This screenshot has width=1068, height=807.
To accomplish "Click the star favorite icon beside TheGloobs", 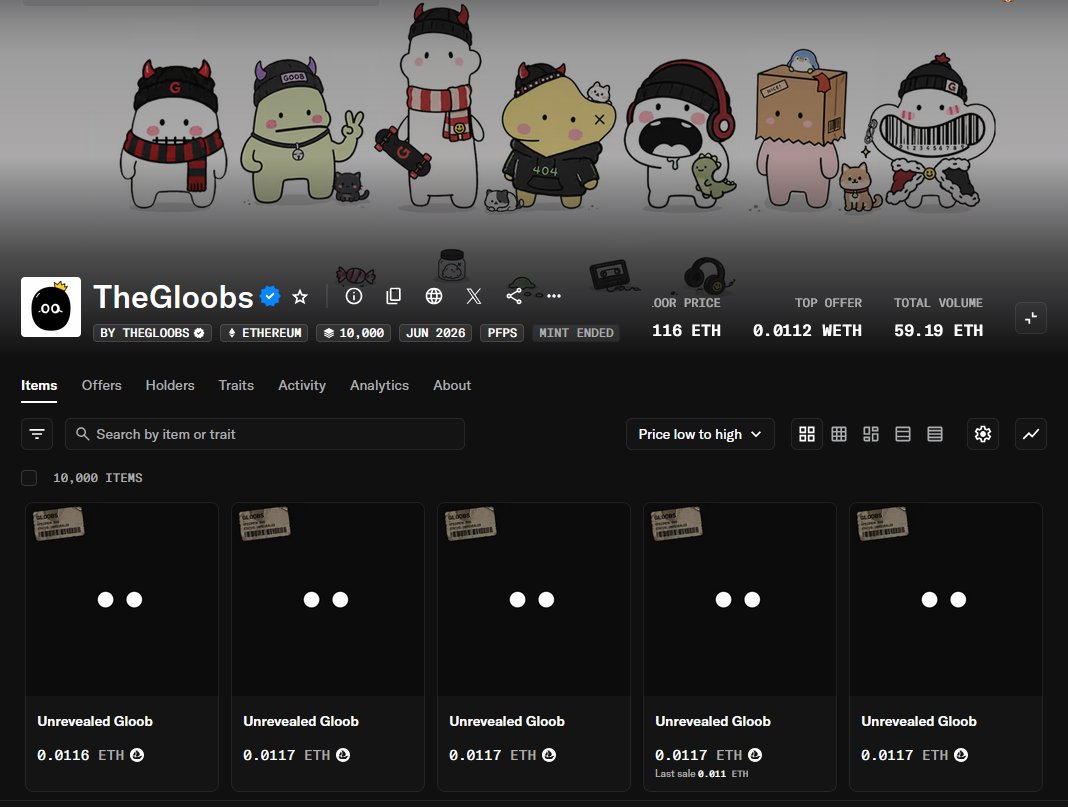I will 300,297.
